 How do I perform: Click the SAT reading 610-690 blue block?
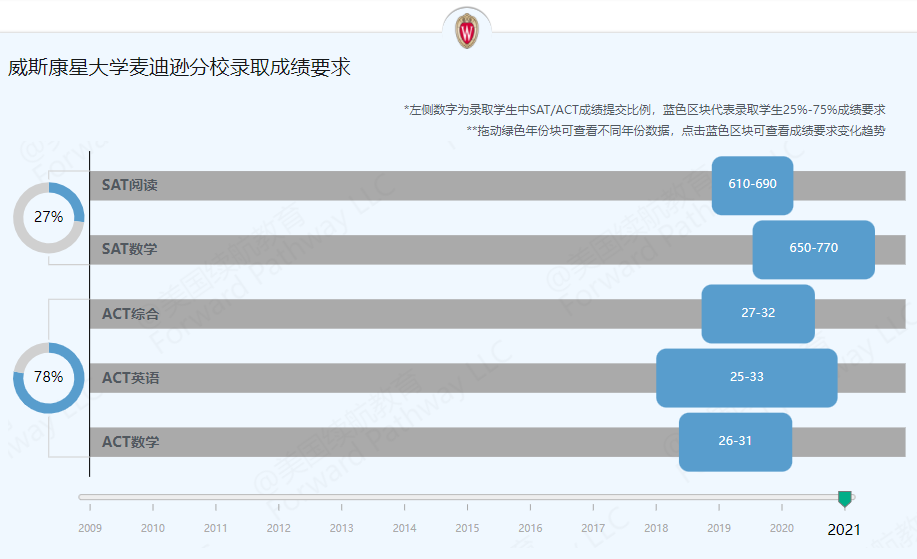(752, 185)
